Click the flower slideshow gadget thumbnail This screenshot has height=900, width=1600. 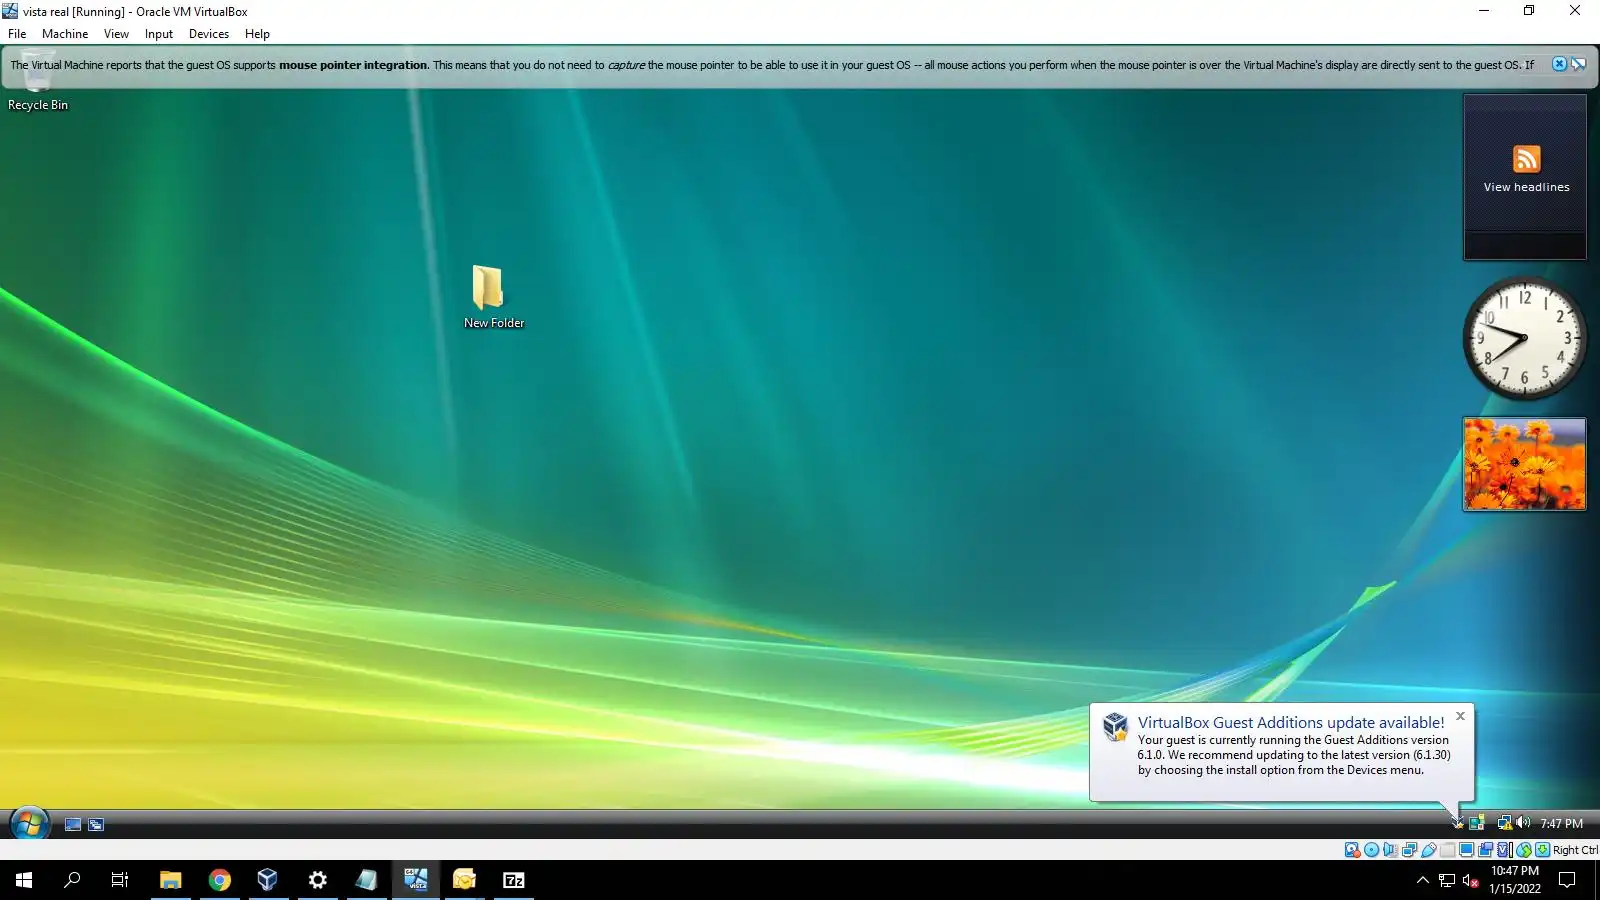pyautogui.click(x=1524, y=464)
